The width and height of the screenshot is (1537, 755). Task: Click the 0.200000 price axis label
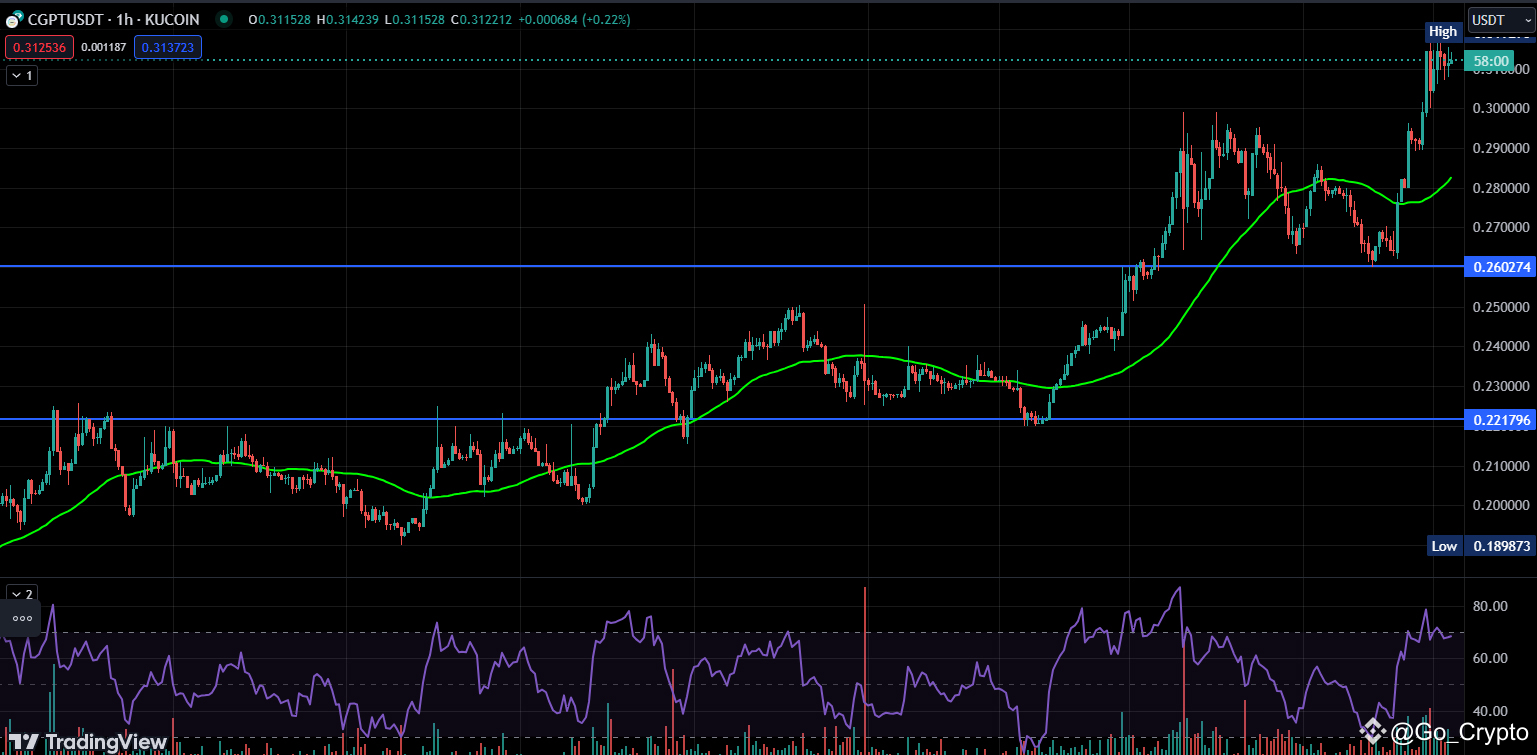(1500, 506)
